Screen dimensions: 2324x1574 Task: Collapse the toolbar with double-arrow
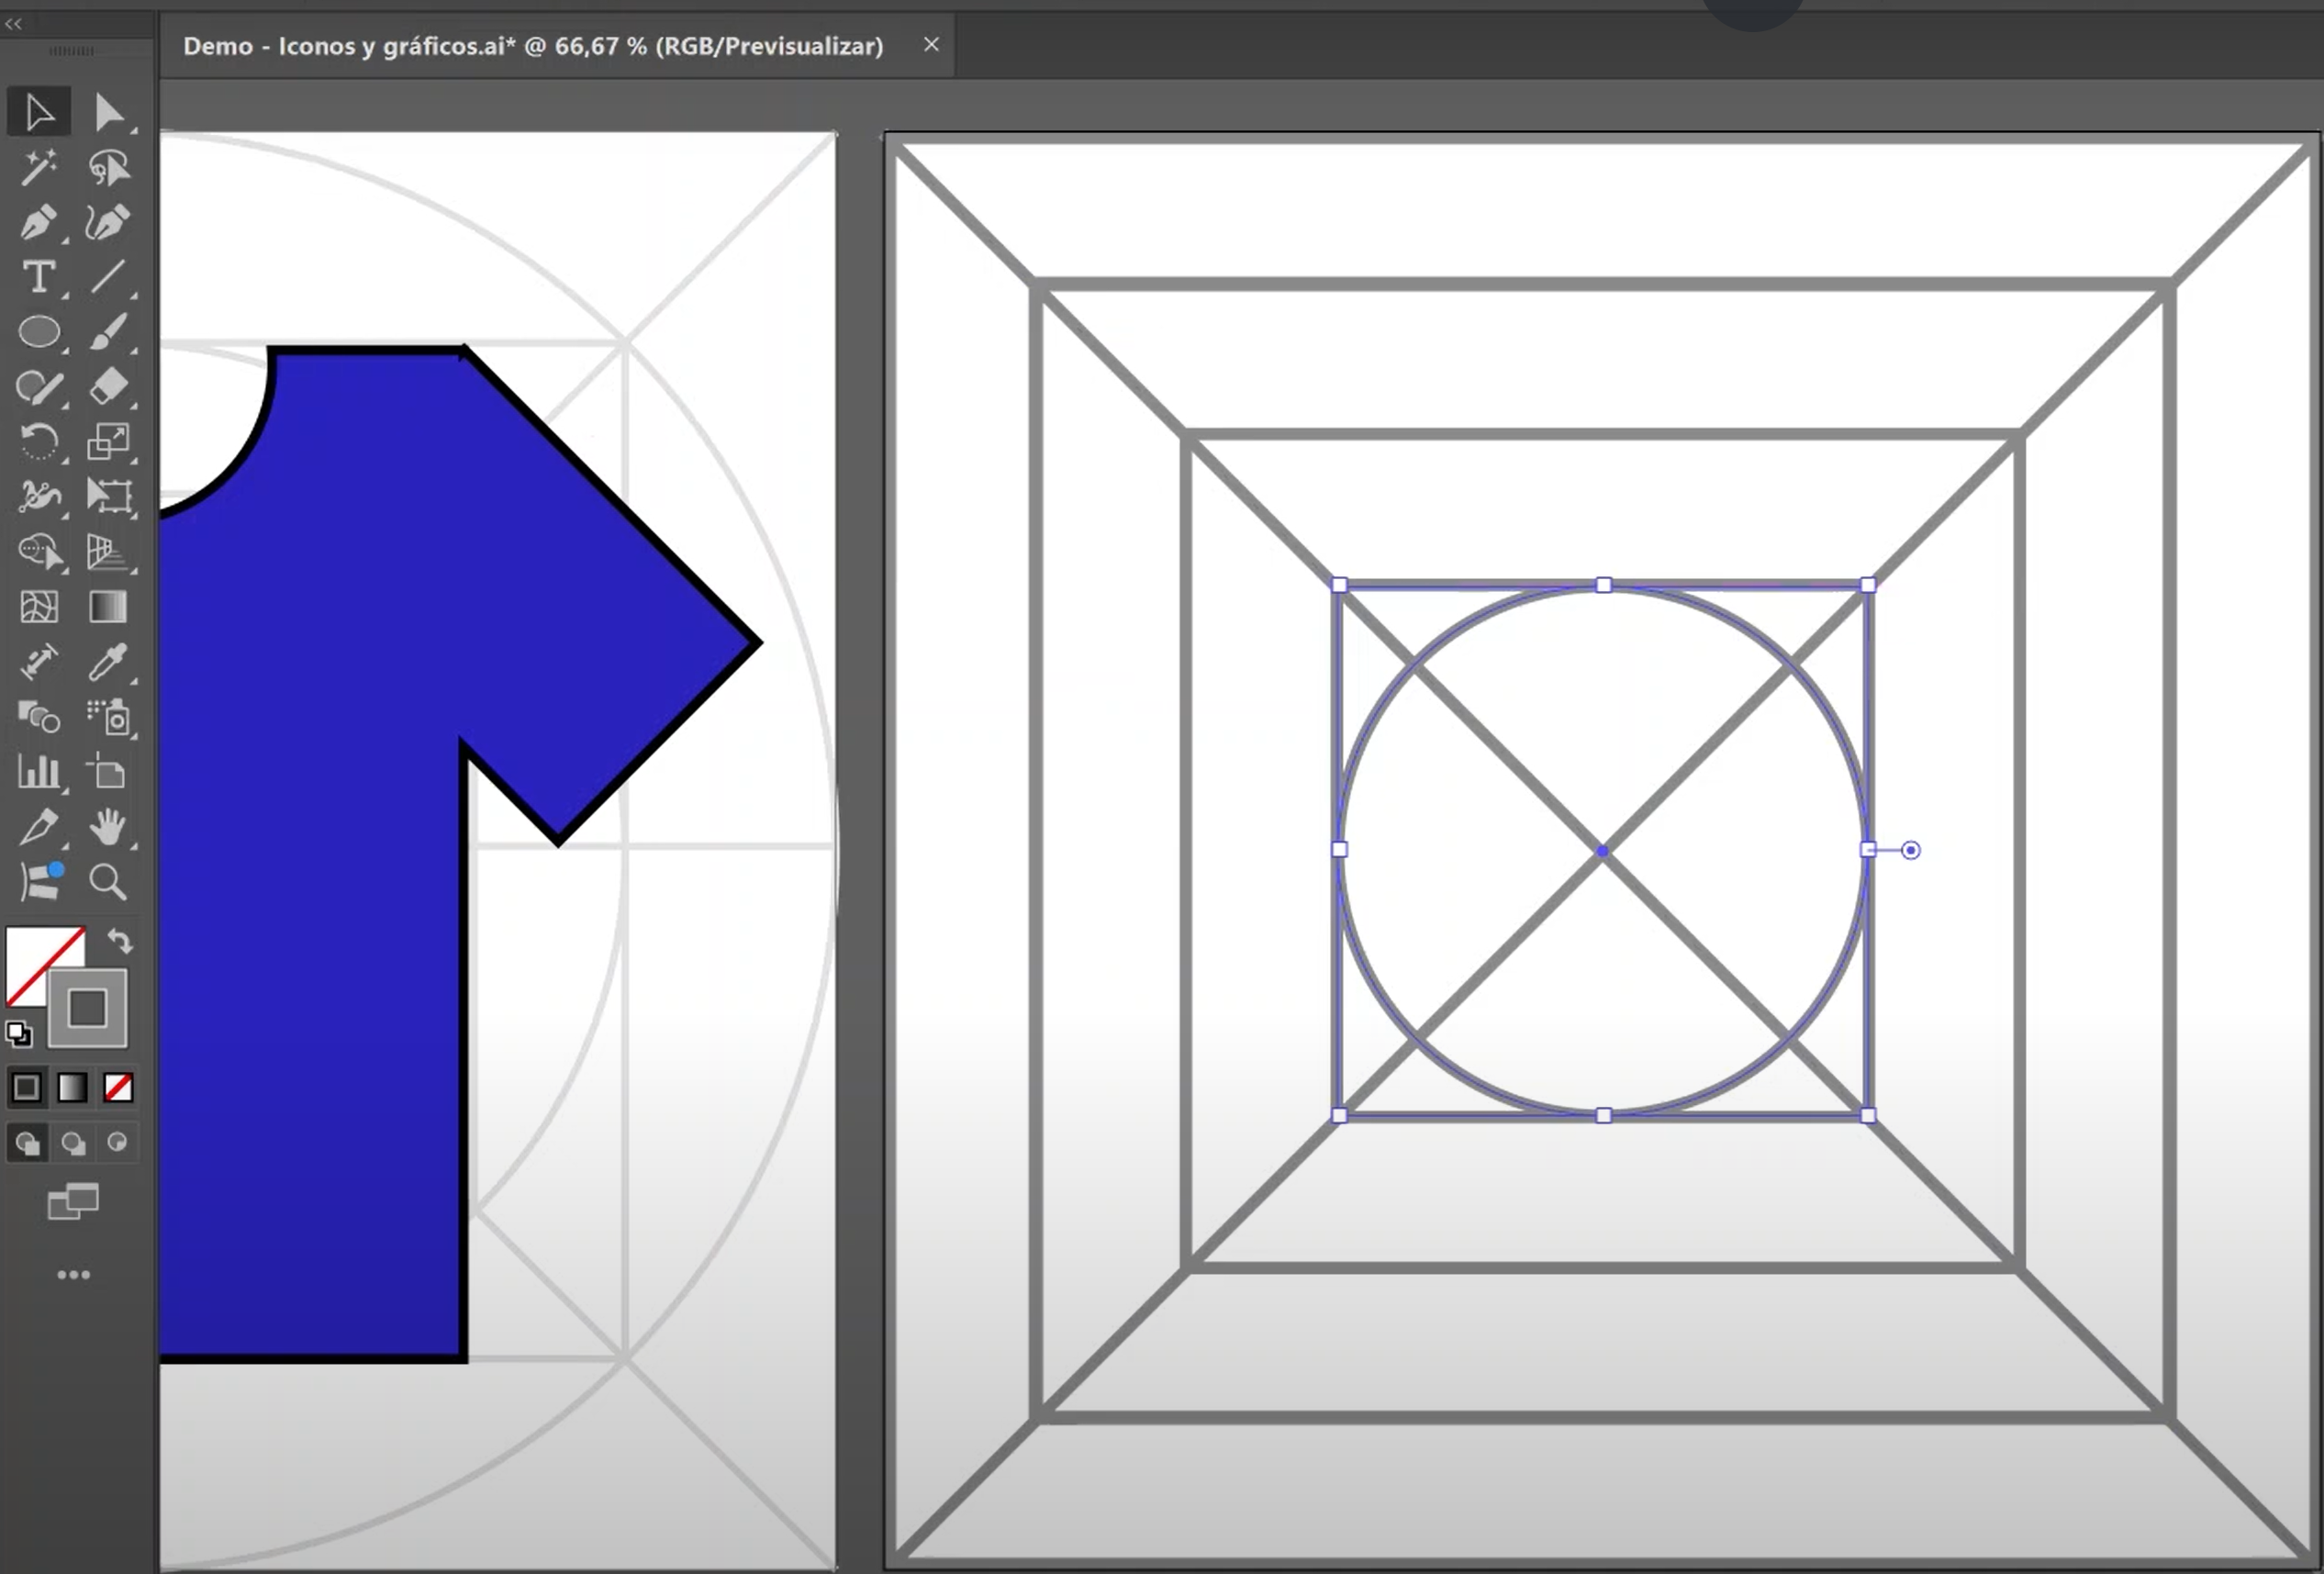point(13,24)
